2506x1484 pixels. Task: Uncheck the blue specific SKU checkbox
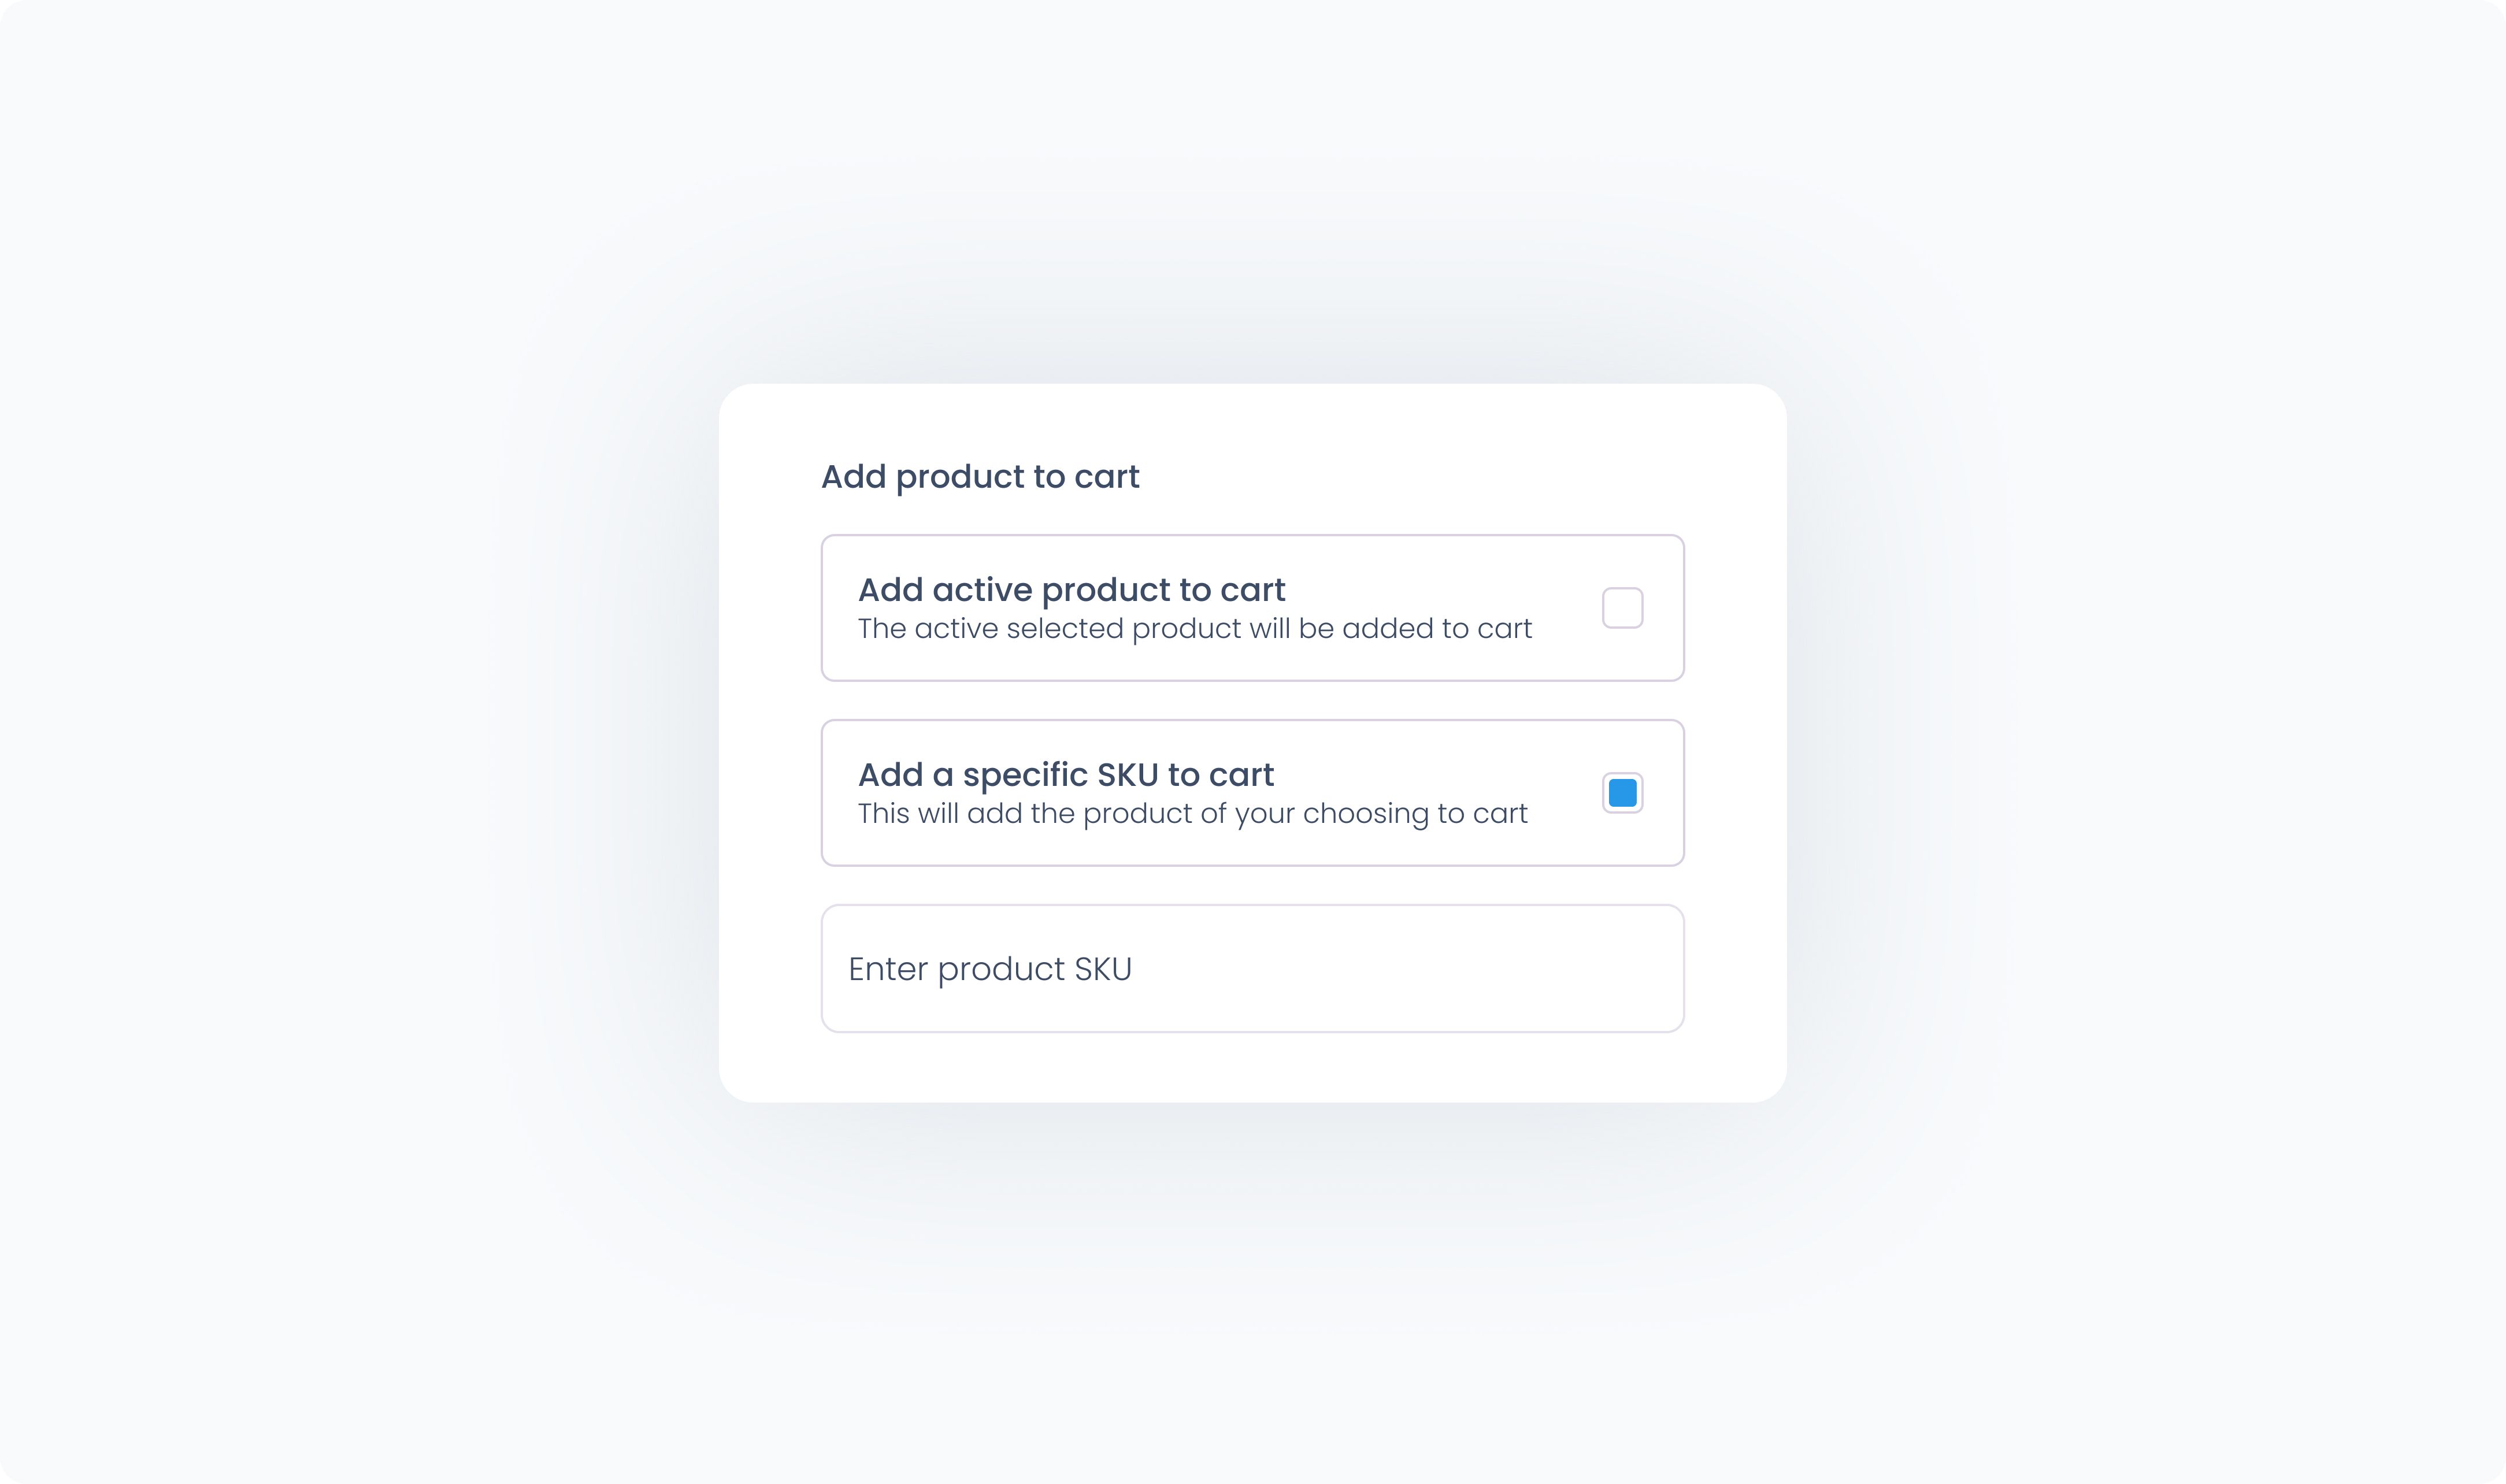coord(1622,793)
